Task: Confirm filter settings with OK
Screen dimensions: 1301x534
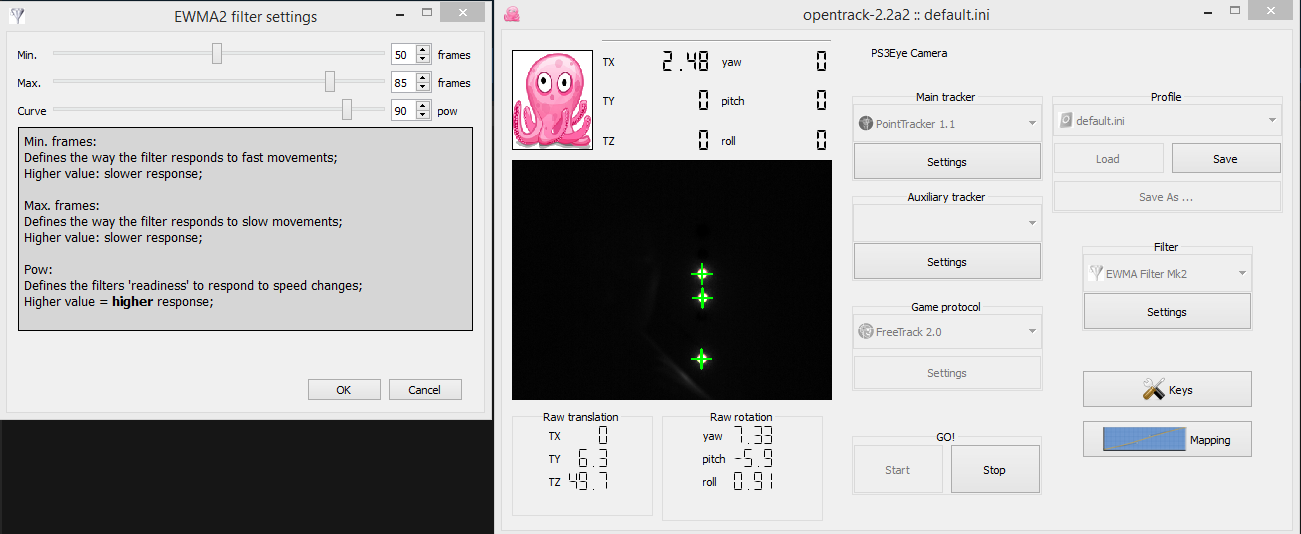Action: point(344,390)
